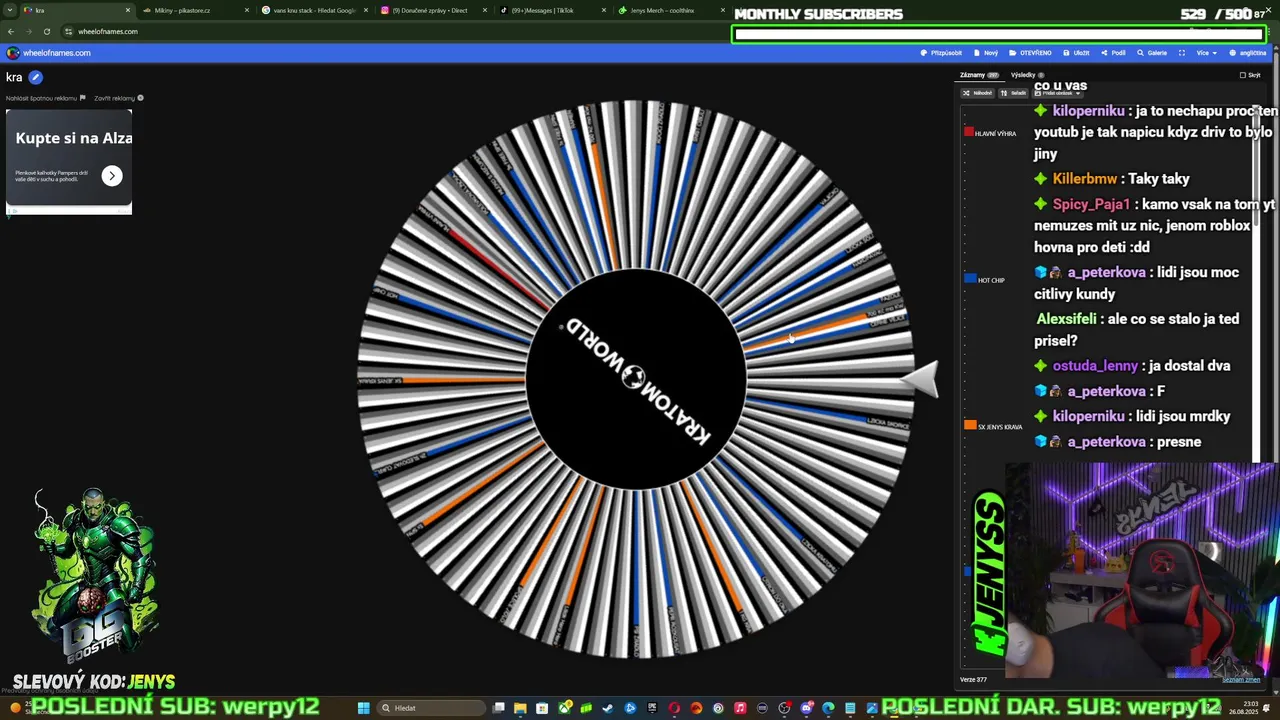
Task: Open the Windows Start menu
Action: pos(364,708)
